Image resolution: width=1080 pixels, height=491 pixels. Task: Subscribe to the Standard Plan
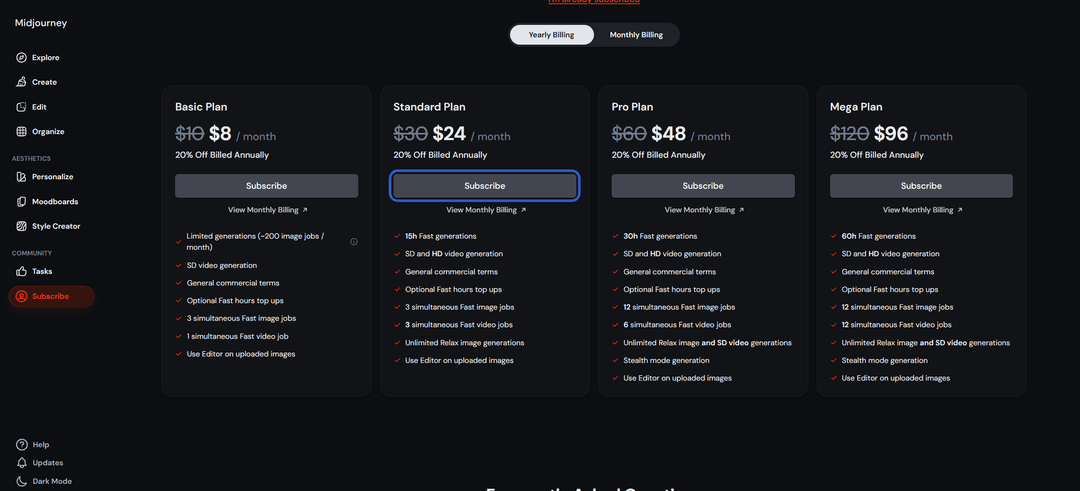[485, 186]
